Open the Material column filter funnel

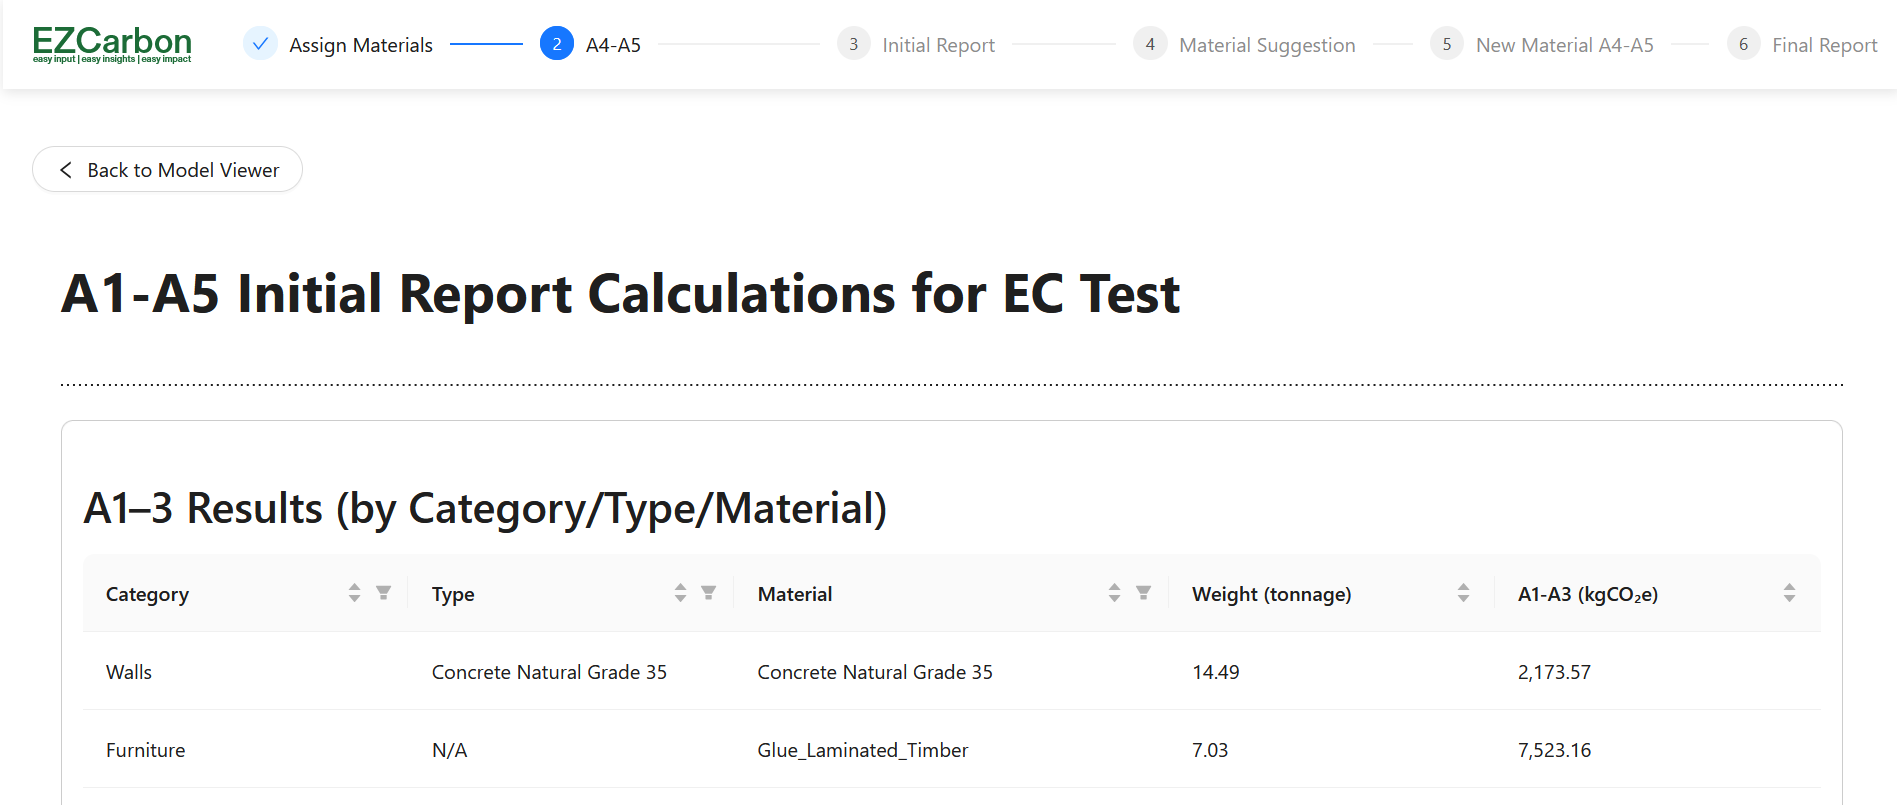point(1143,592)
